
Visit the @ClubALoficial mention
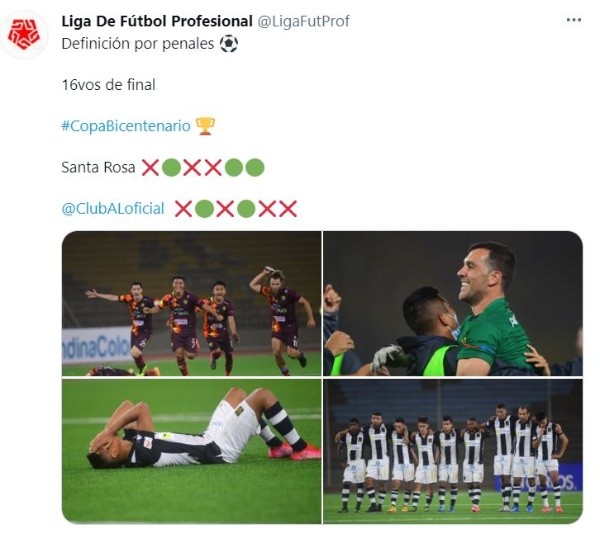point(113,209)
